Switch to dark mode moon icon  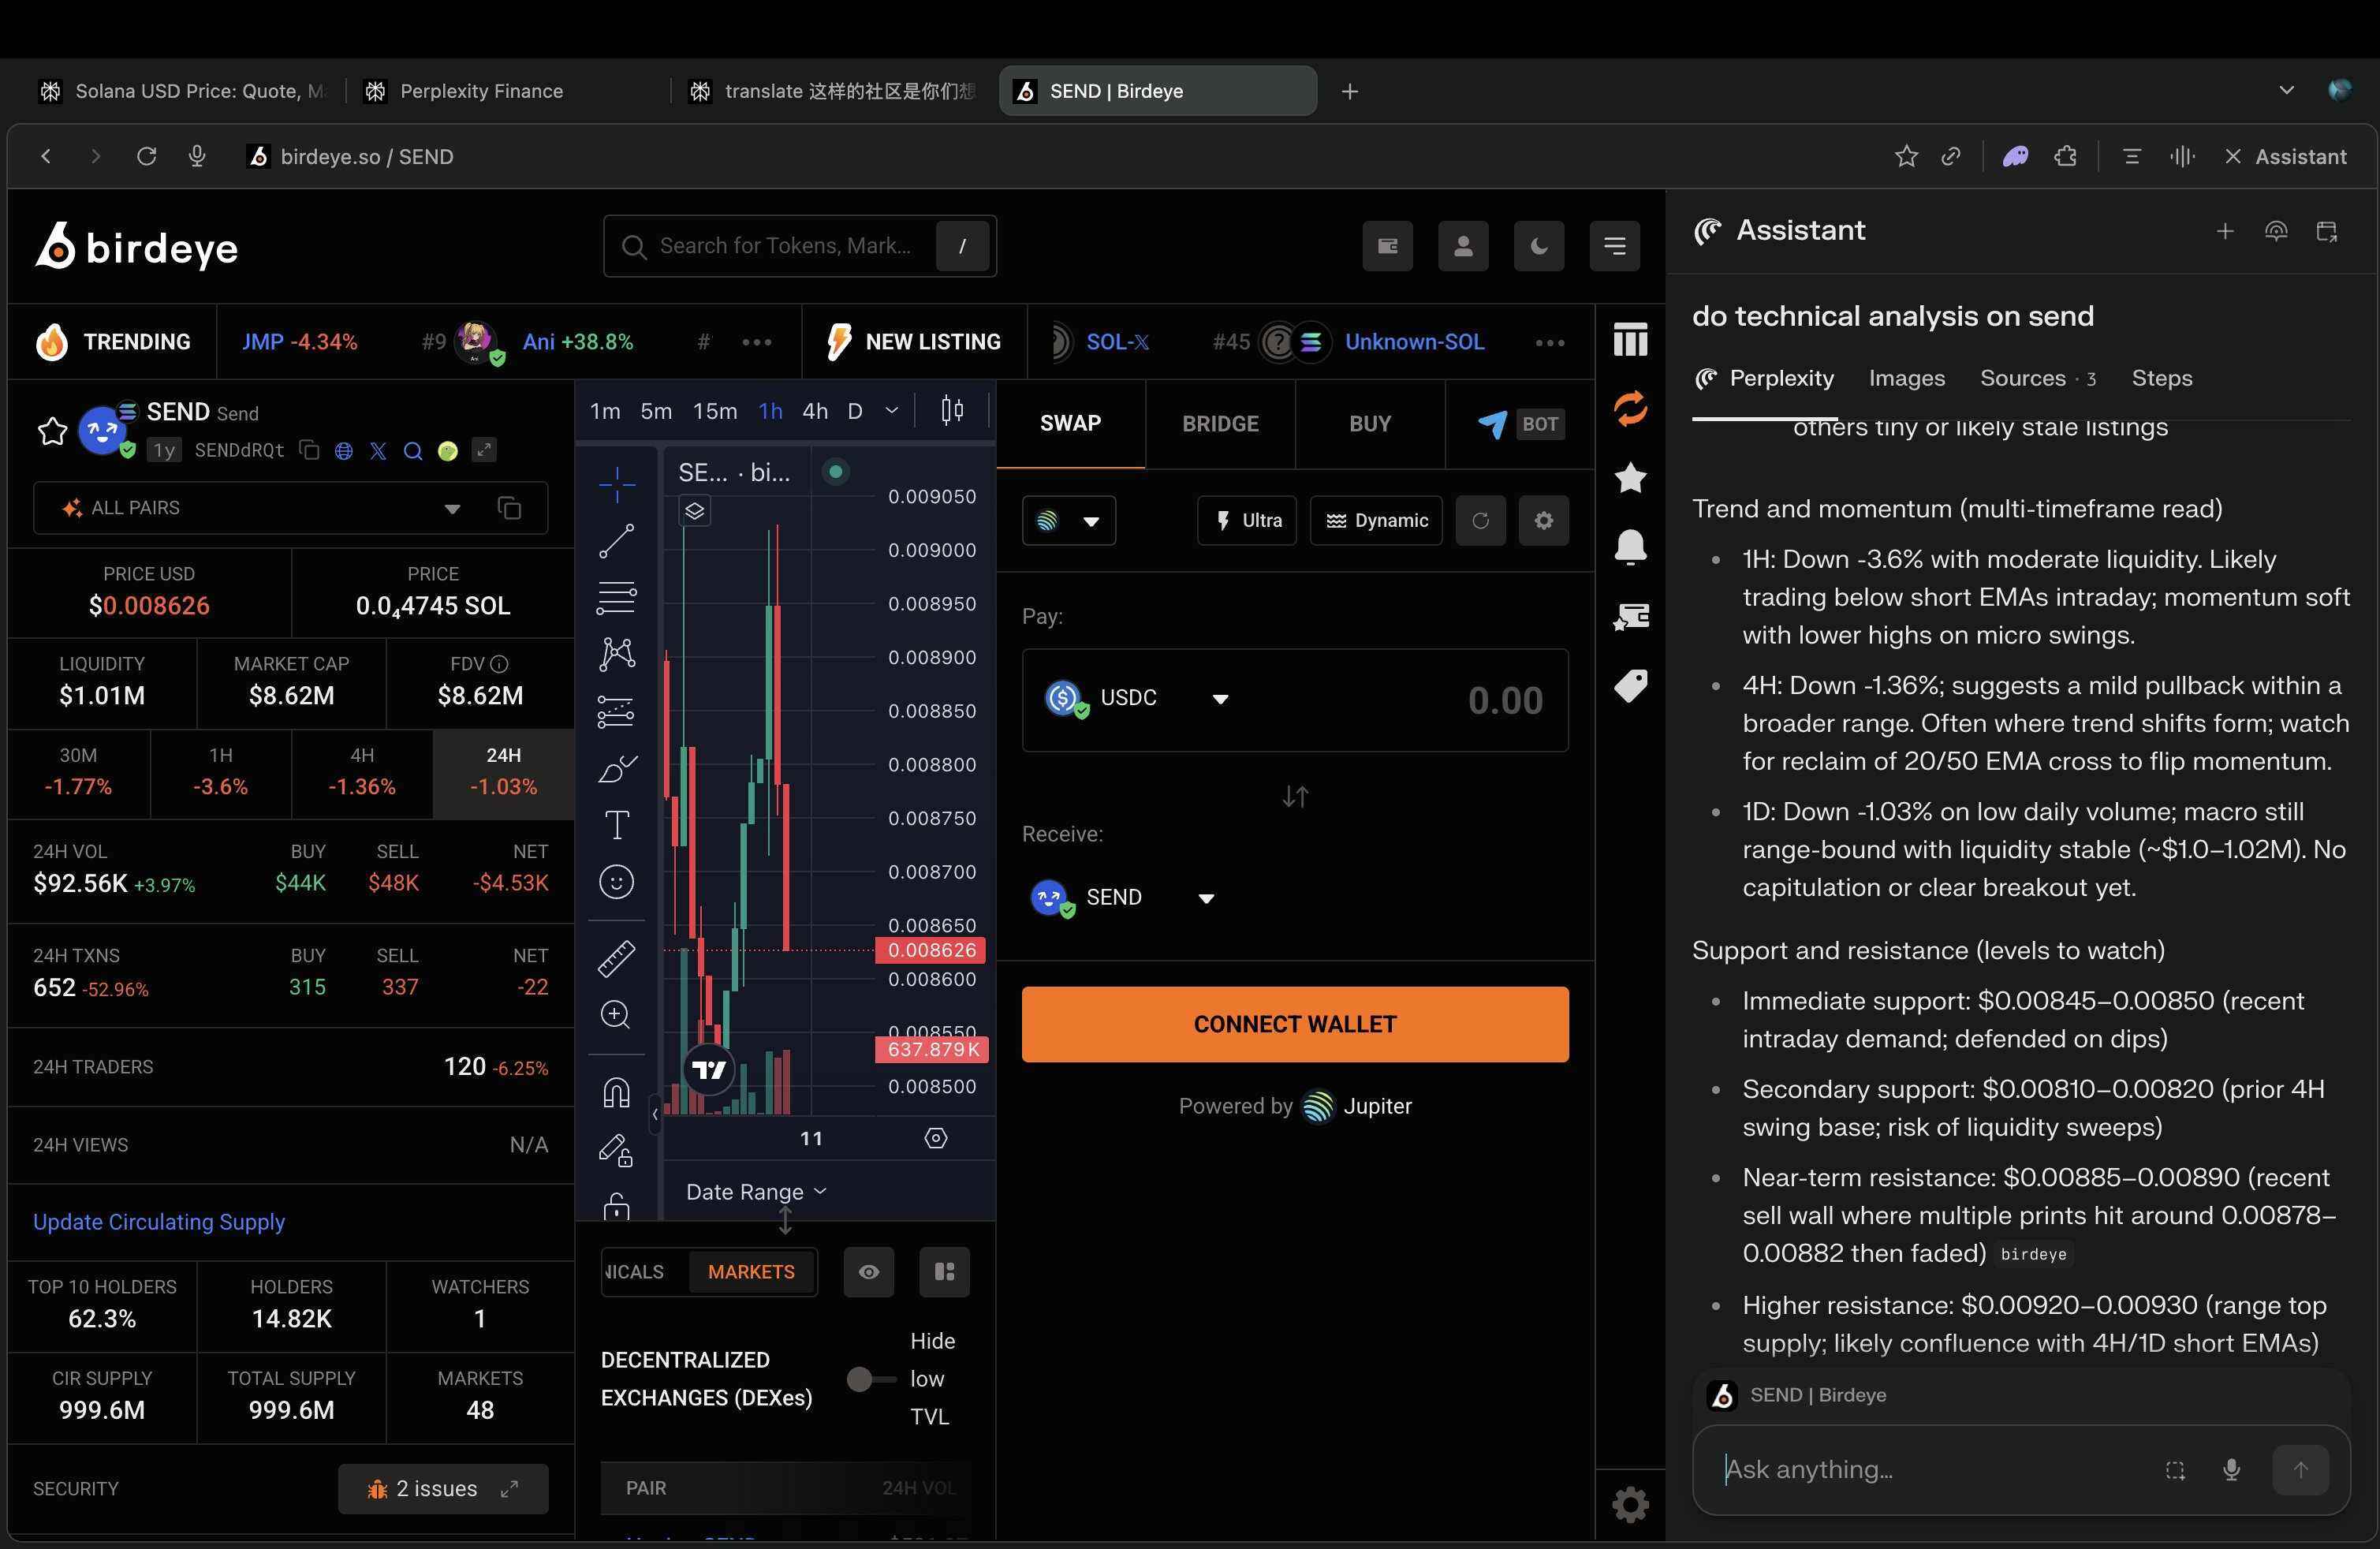click(1538, 246)
